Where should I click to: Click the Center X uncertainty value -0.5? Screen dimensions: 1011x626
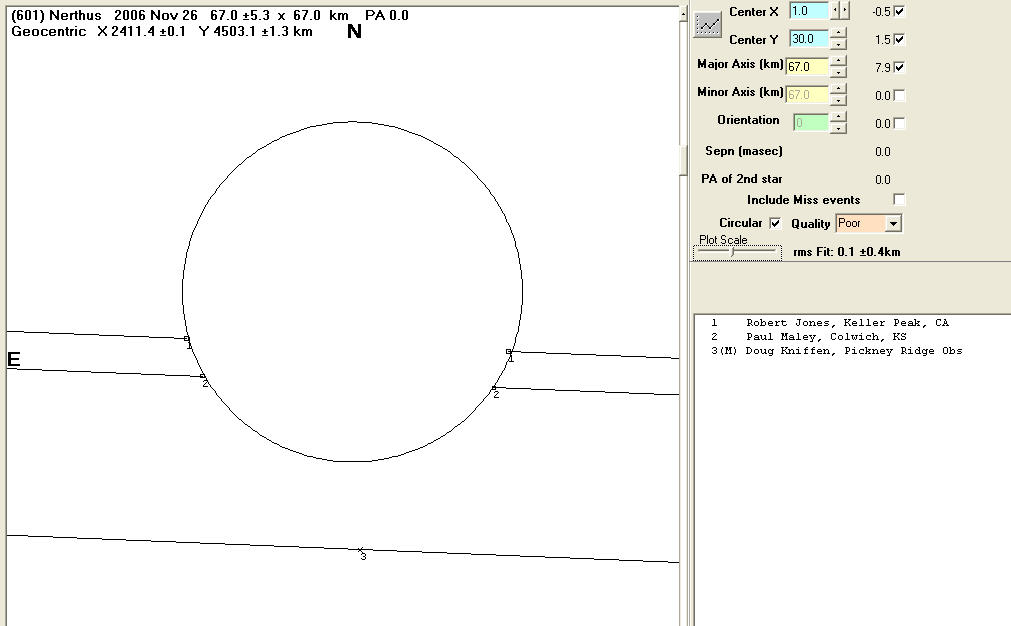point(881,12)
